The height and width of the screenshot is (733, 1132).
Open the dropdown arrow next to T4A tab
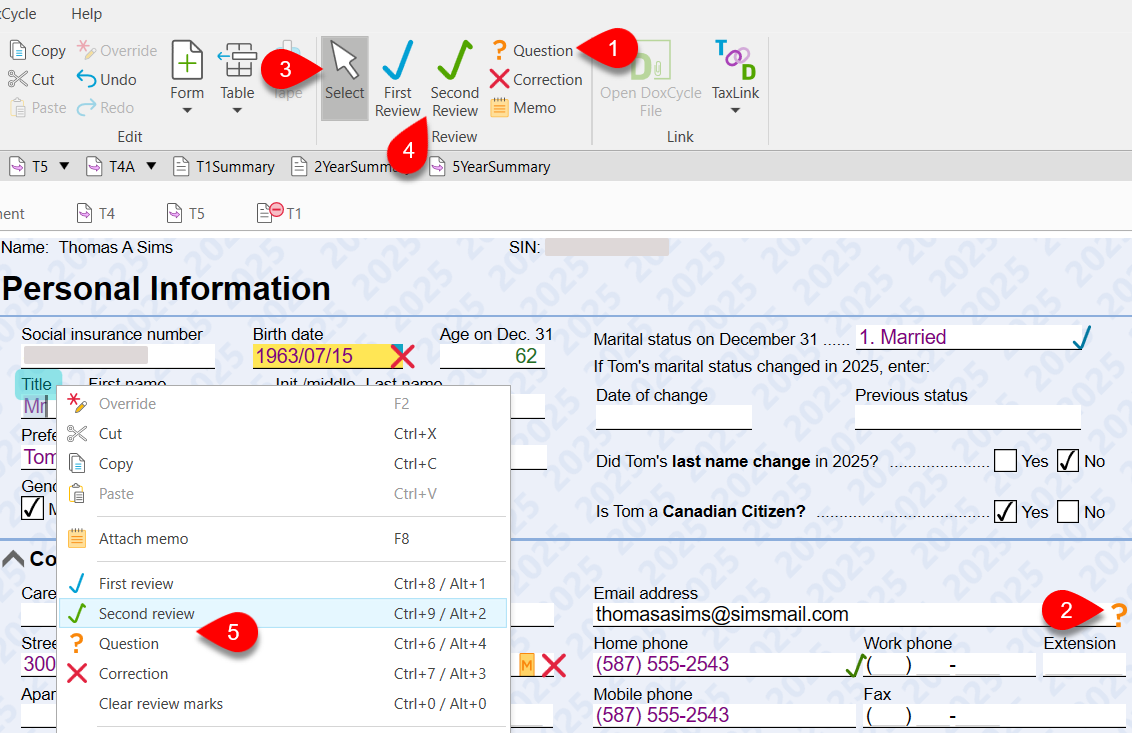pyautogui.click(x=151, y=166)
